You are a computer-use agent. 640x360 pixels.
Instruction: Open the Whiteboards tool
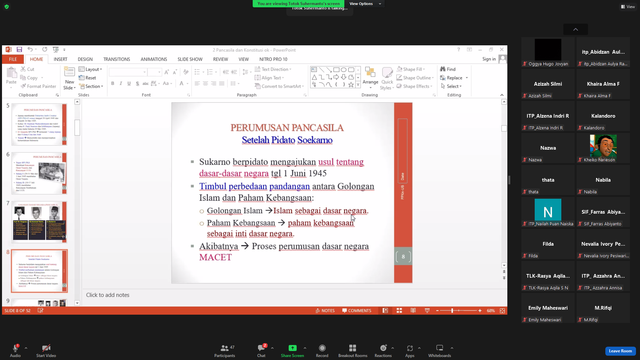click(x=439, y=350)
